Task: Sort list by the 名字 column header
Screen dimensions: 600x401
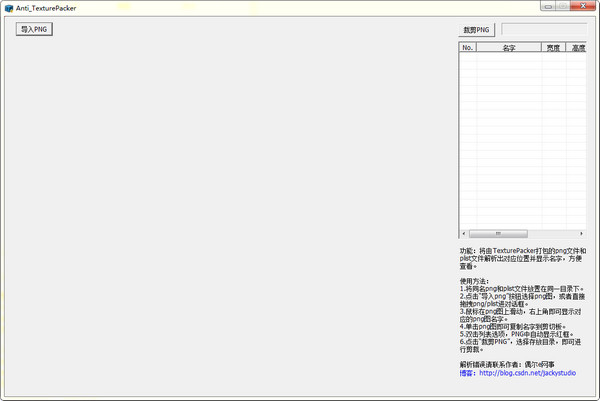Action: coord(509,48)
